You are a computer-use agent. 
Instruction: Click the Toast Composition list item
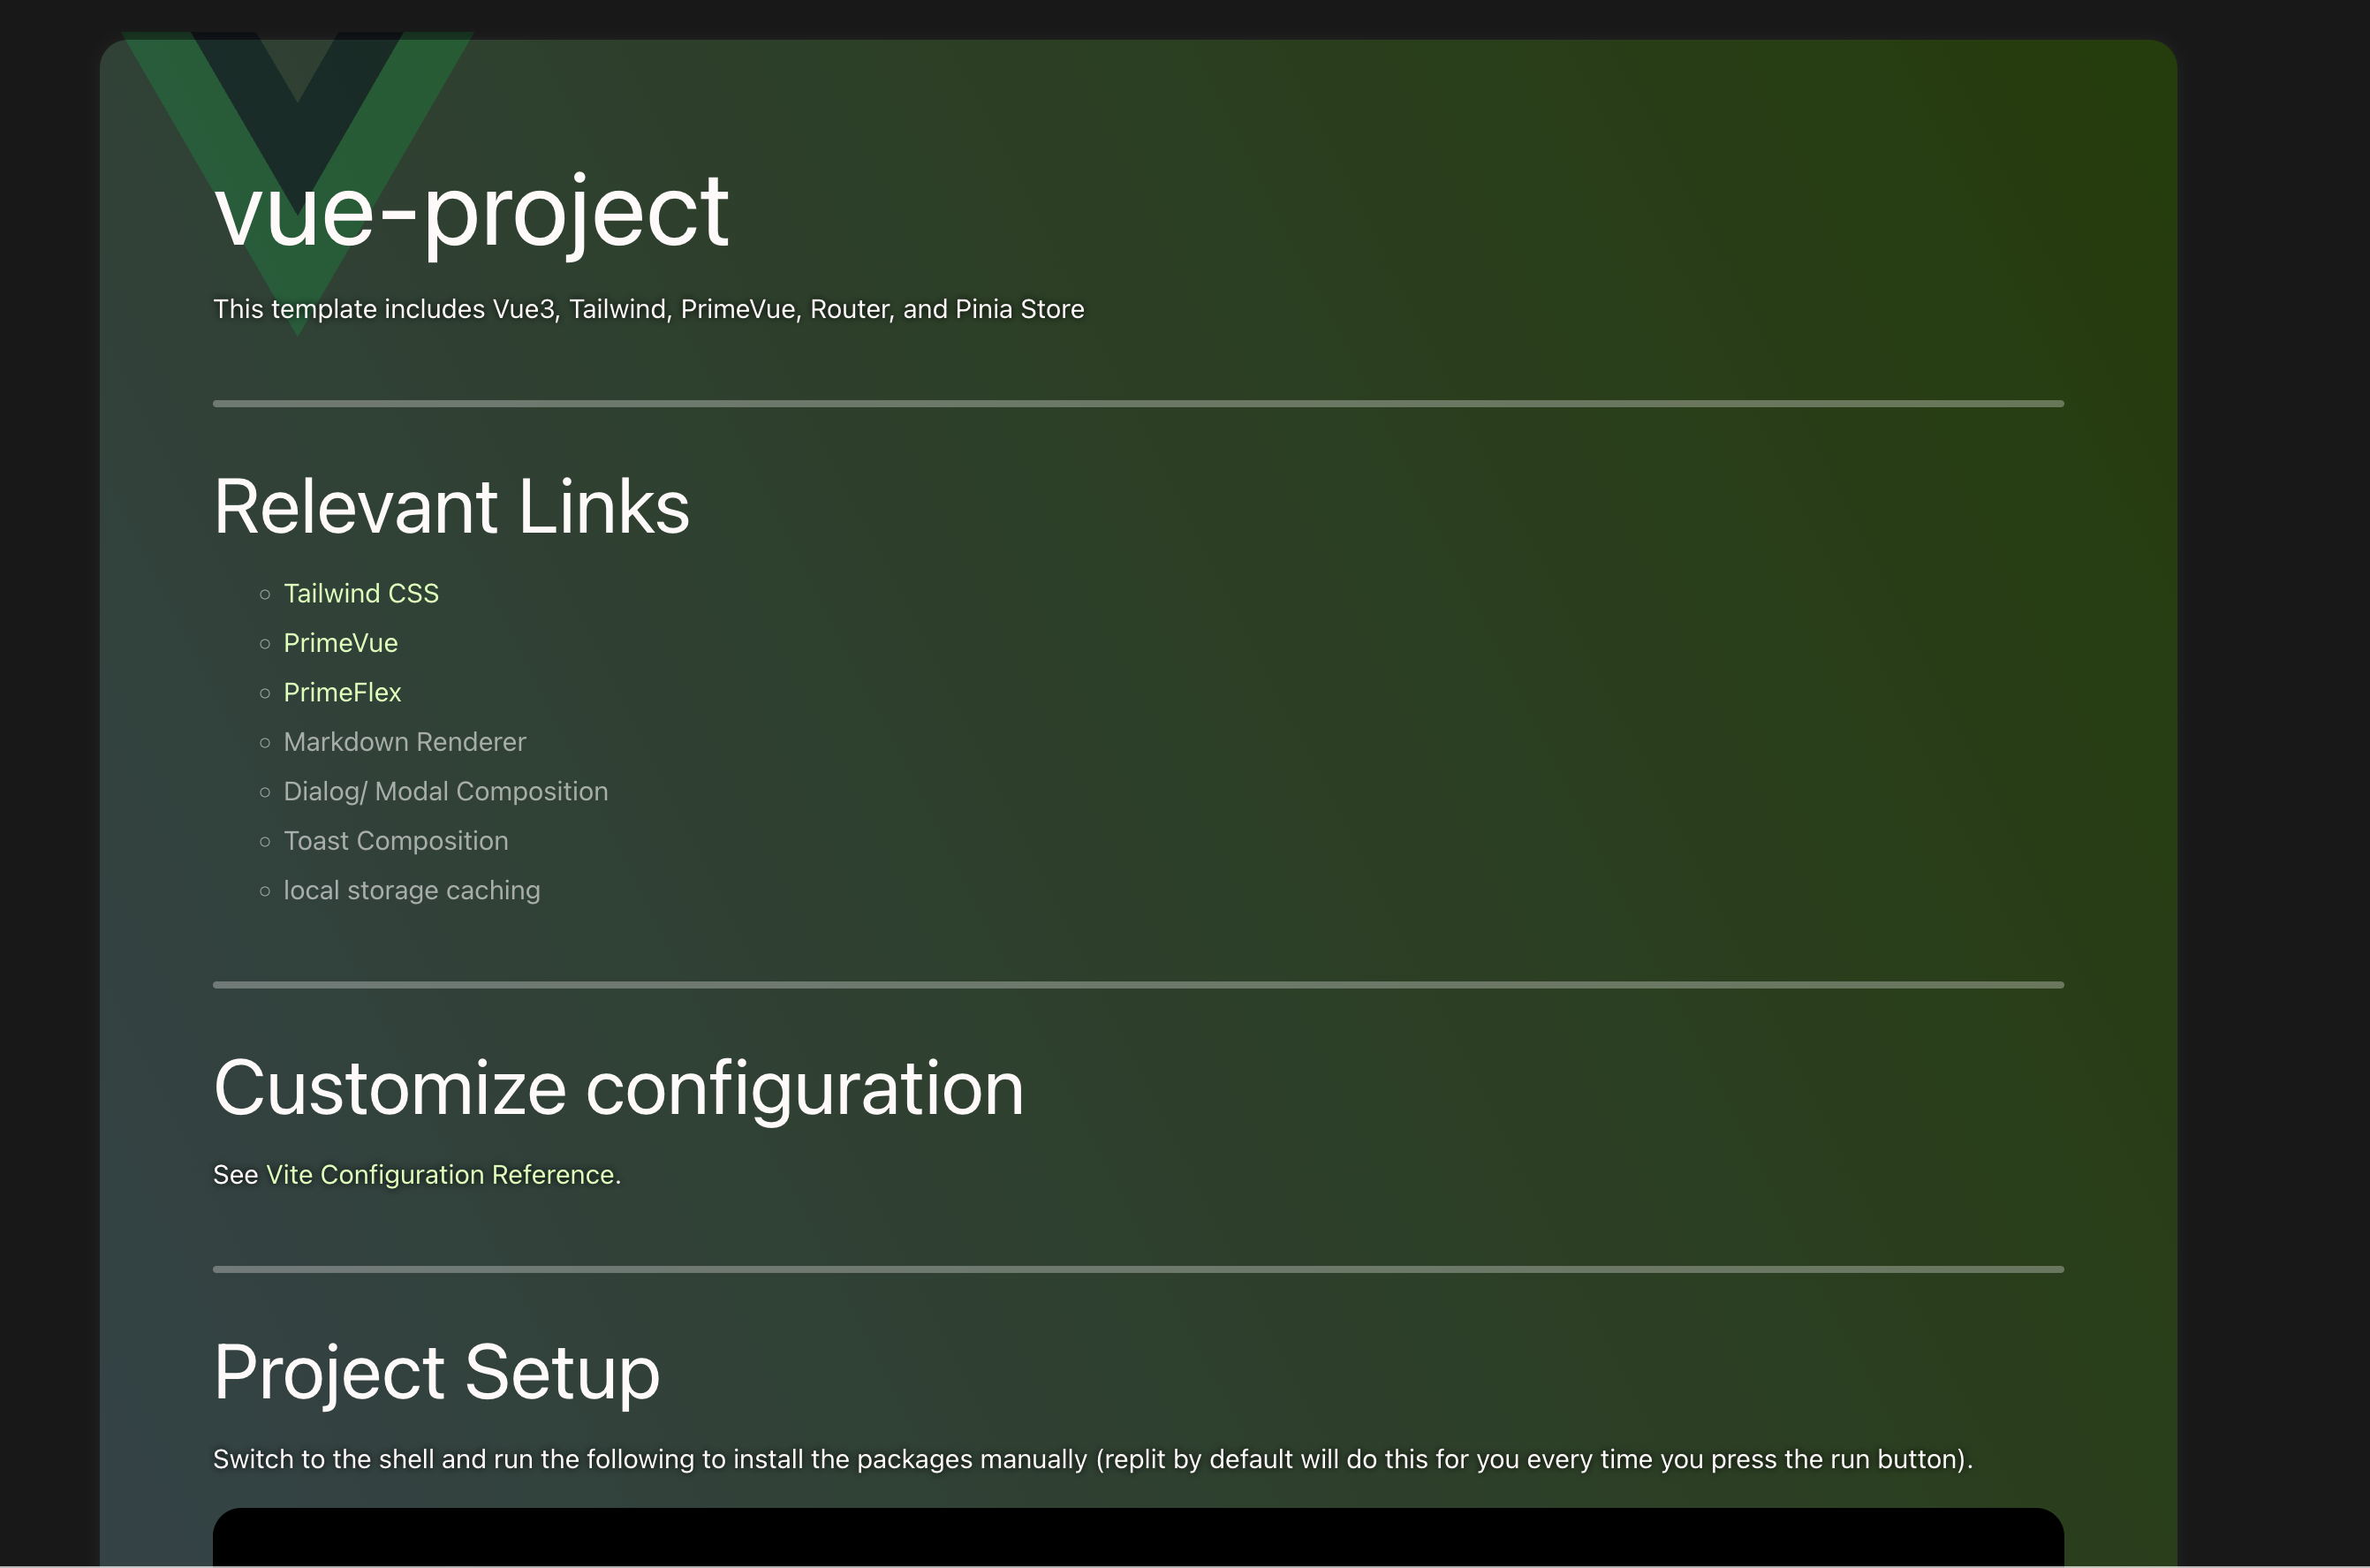(395, 841)
